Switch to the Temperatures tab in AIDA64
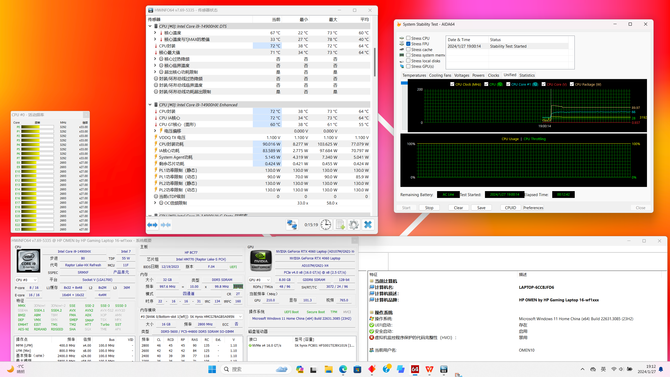This screenshot has height=377, width=670. click(414, 75)
